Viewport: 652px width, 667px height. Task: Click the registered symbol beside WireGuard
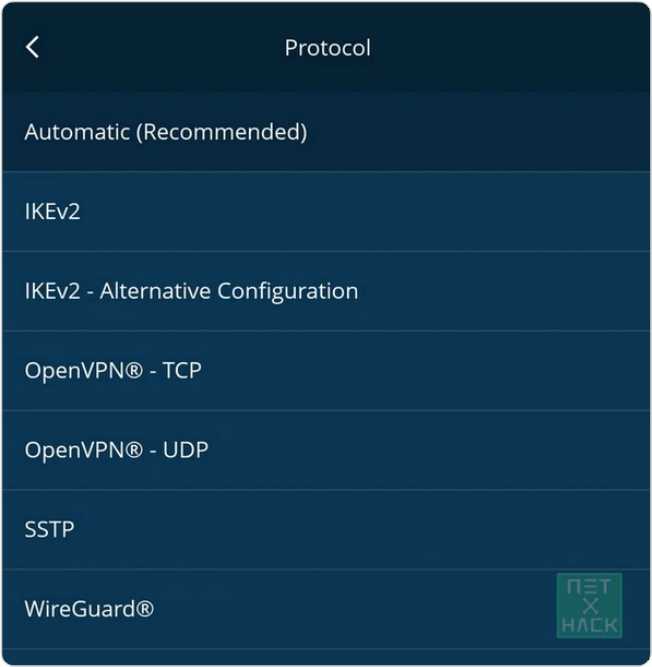(x=145, y=608)
